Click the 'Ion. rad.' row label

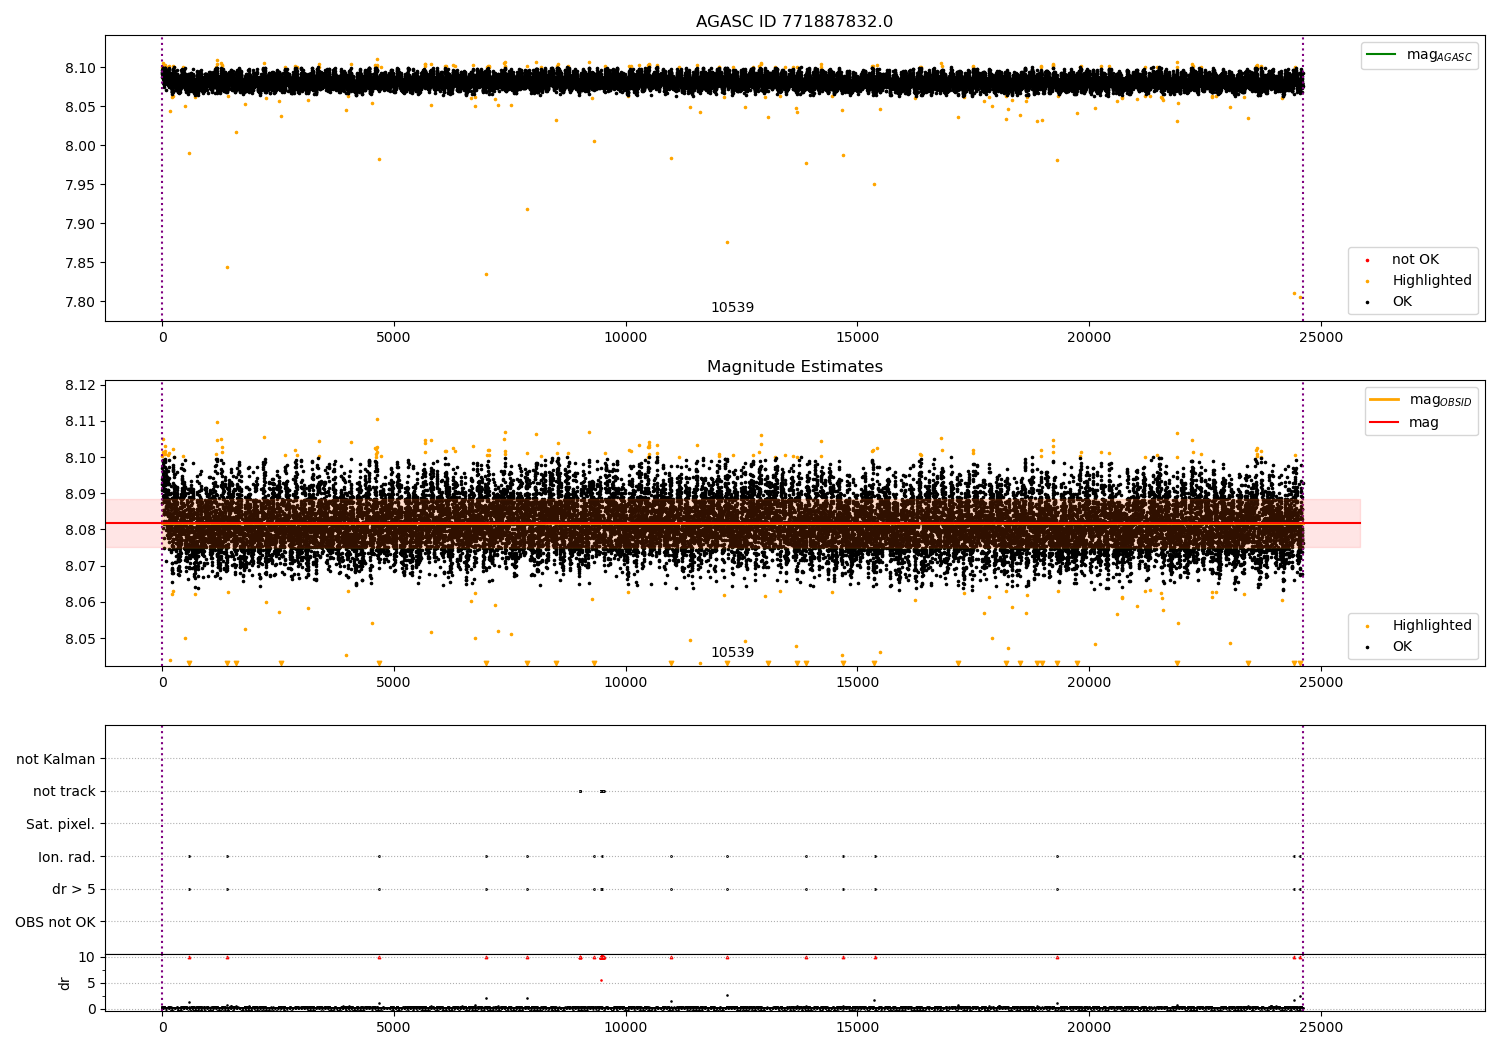point(67,857)
